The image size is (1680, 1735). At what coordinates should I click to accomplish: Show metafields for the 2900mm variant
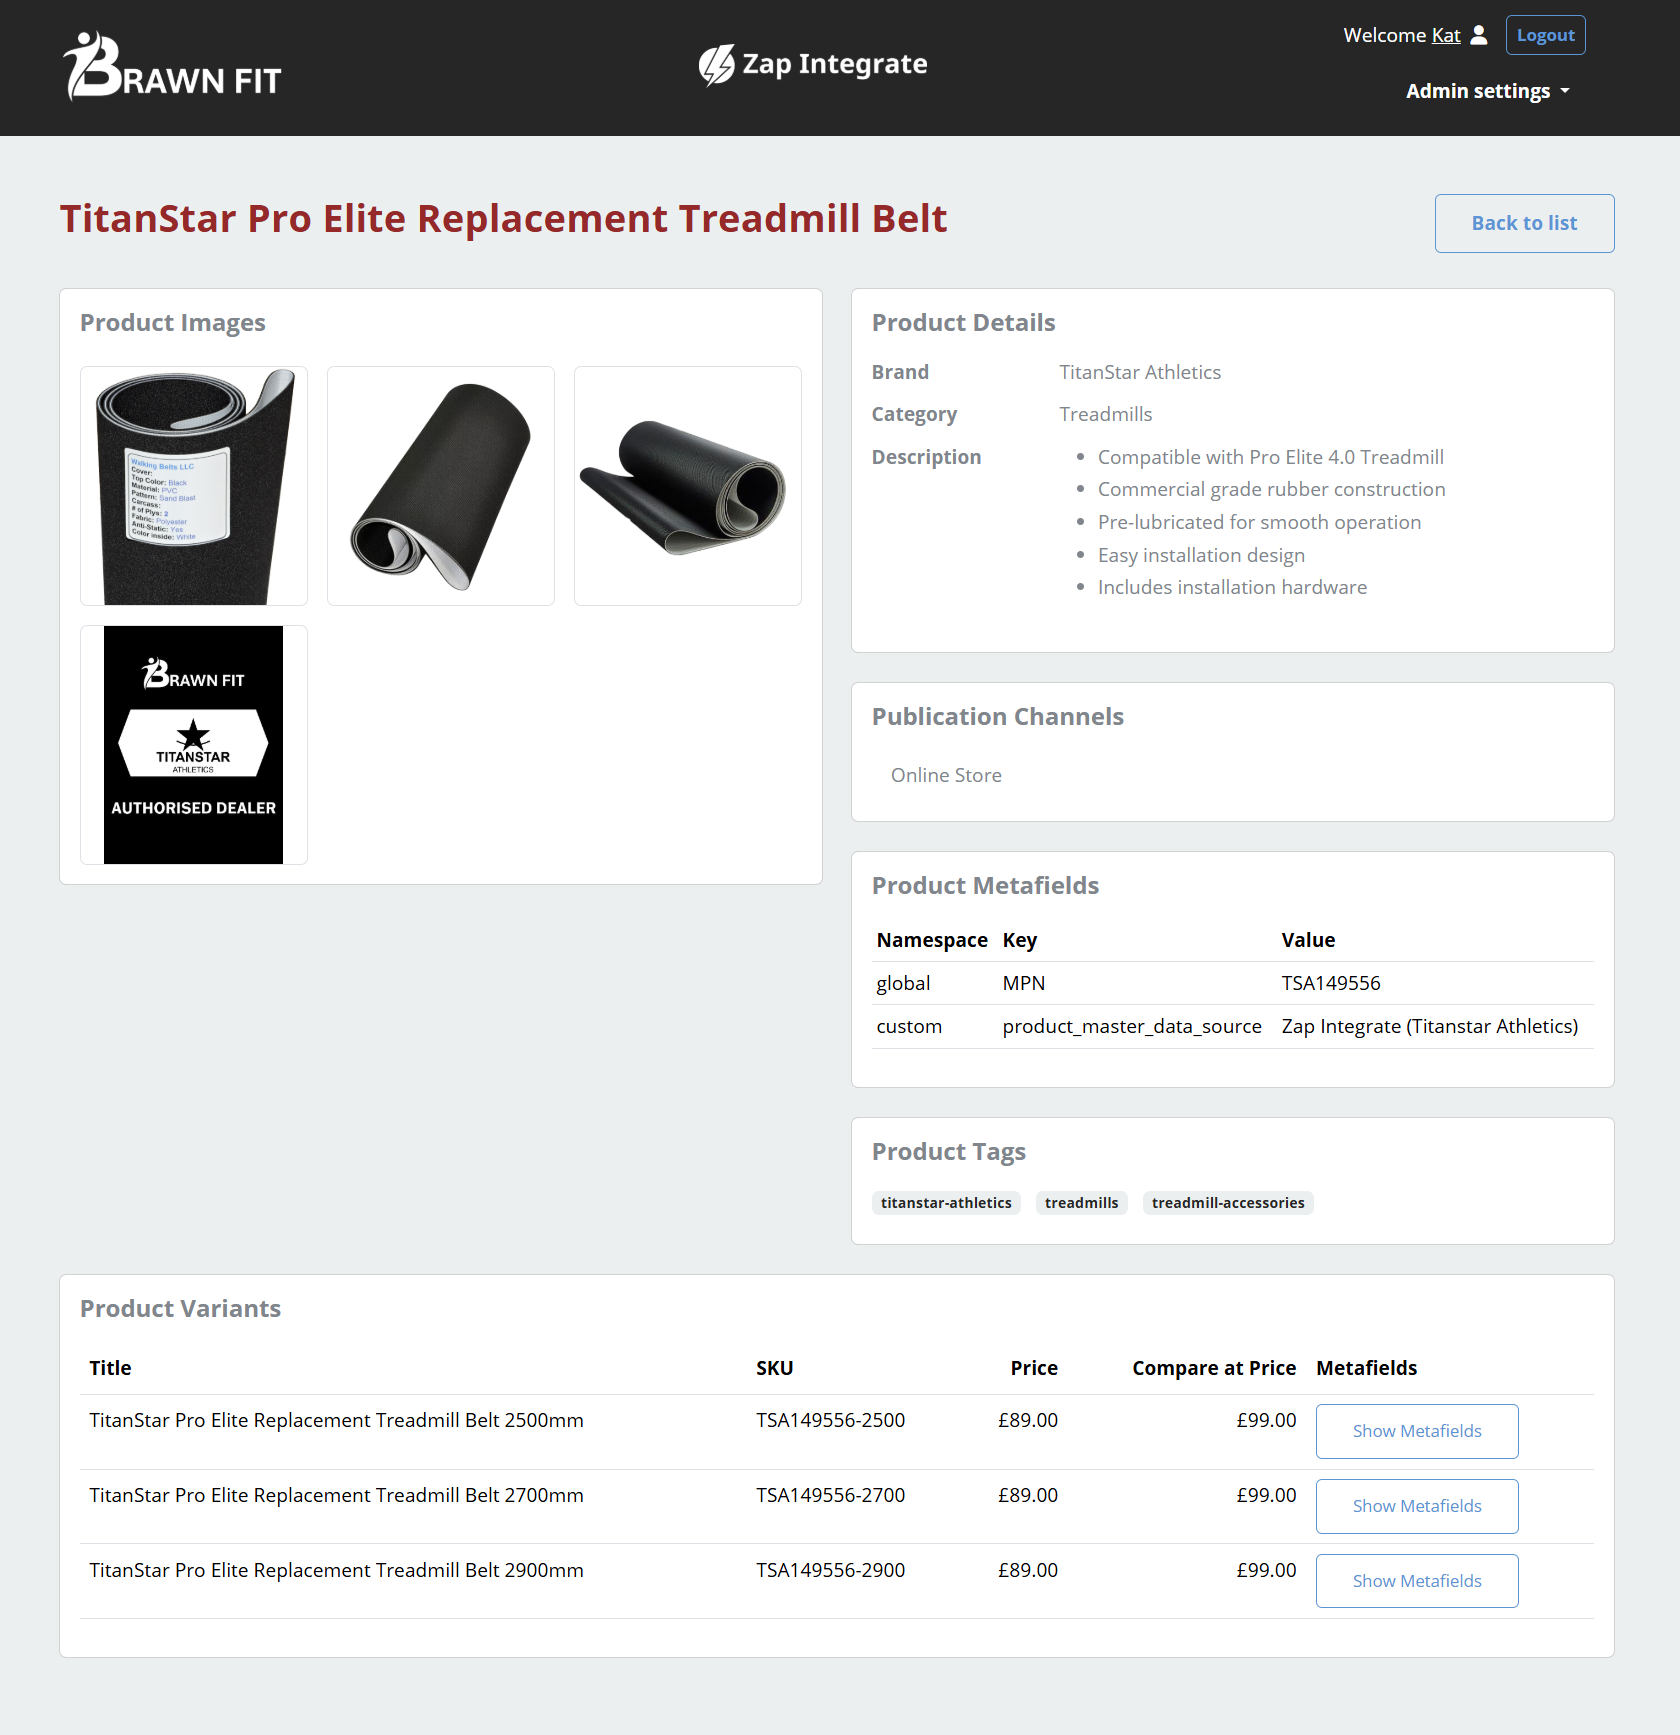(1416, 1581)
